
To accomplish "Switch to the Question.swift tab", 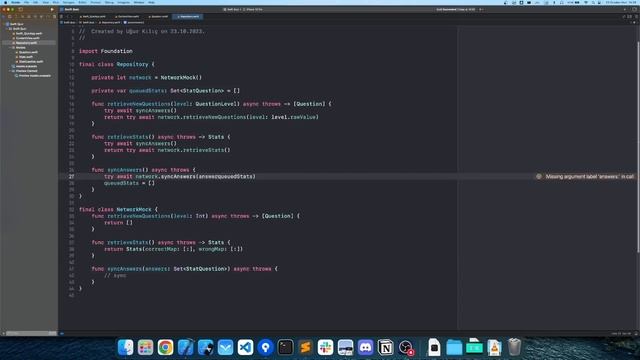I will click(158, 17).
